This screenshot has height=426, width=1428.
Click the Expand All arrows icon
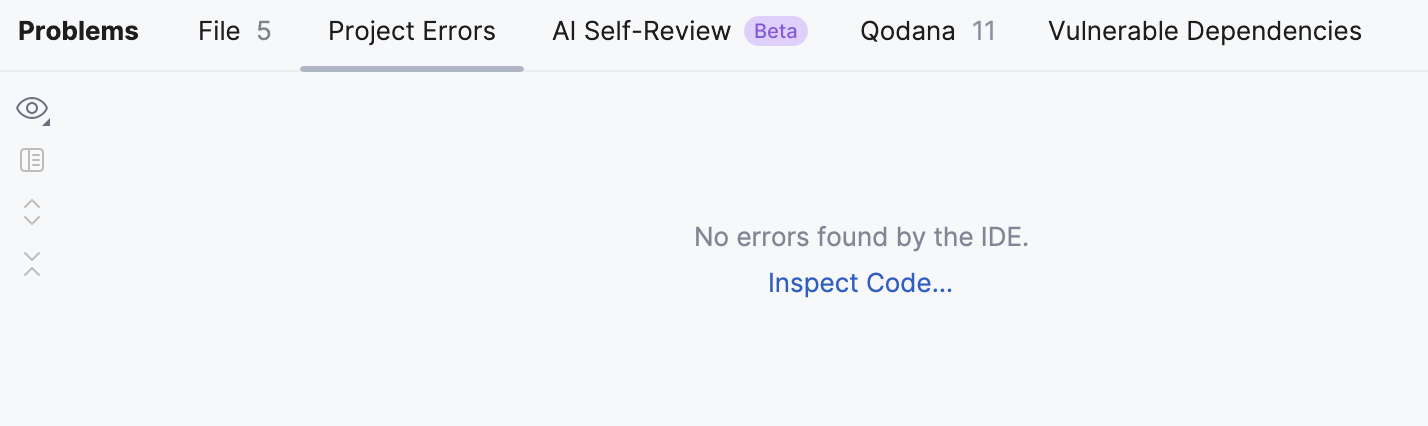(32, 212)
